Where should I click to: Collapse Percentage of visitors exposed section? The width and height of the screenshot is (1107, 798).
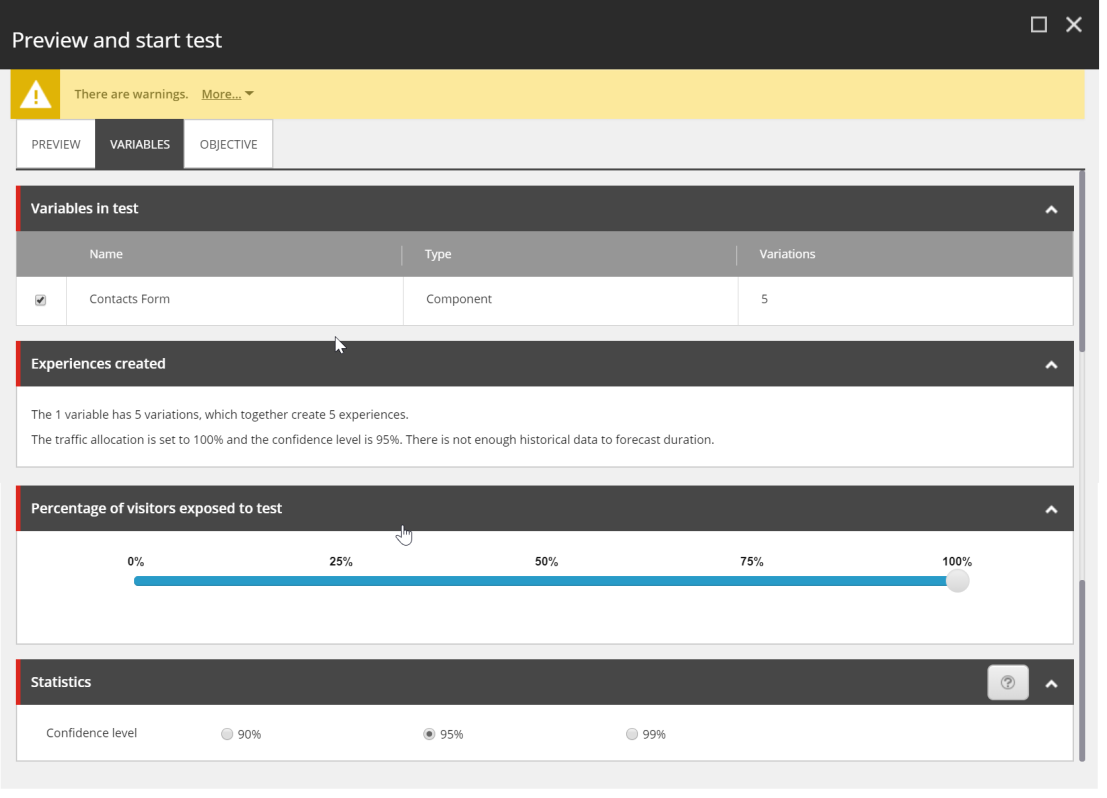[1051, 510]
